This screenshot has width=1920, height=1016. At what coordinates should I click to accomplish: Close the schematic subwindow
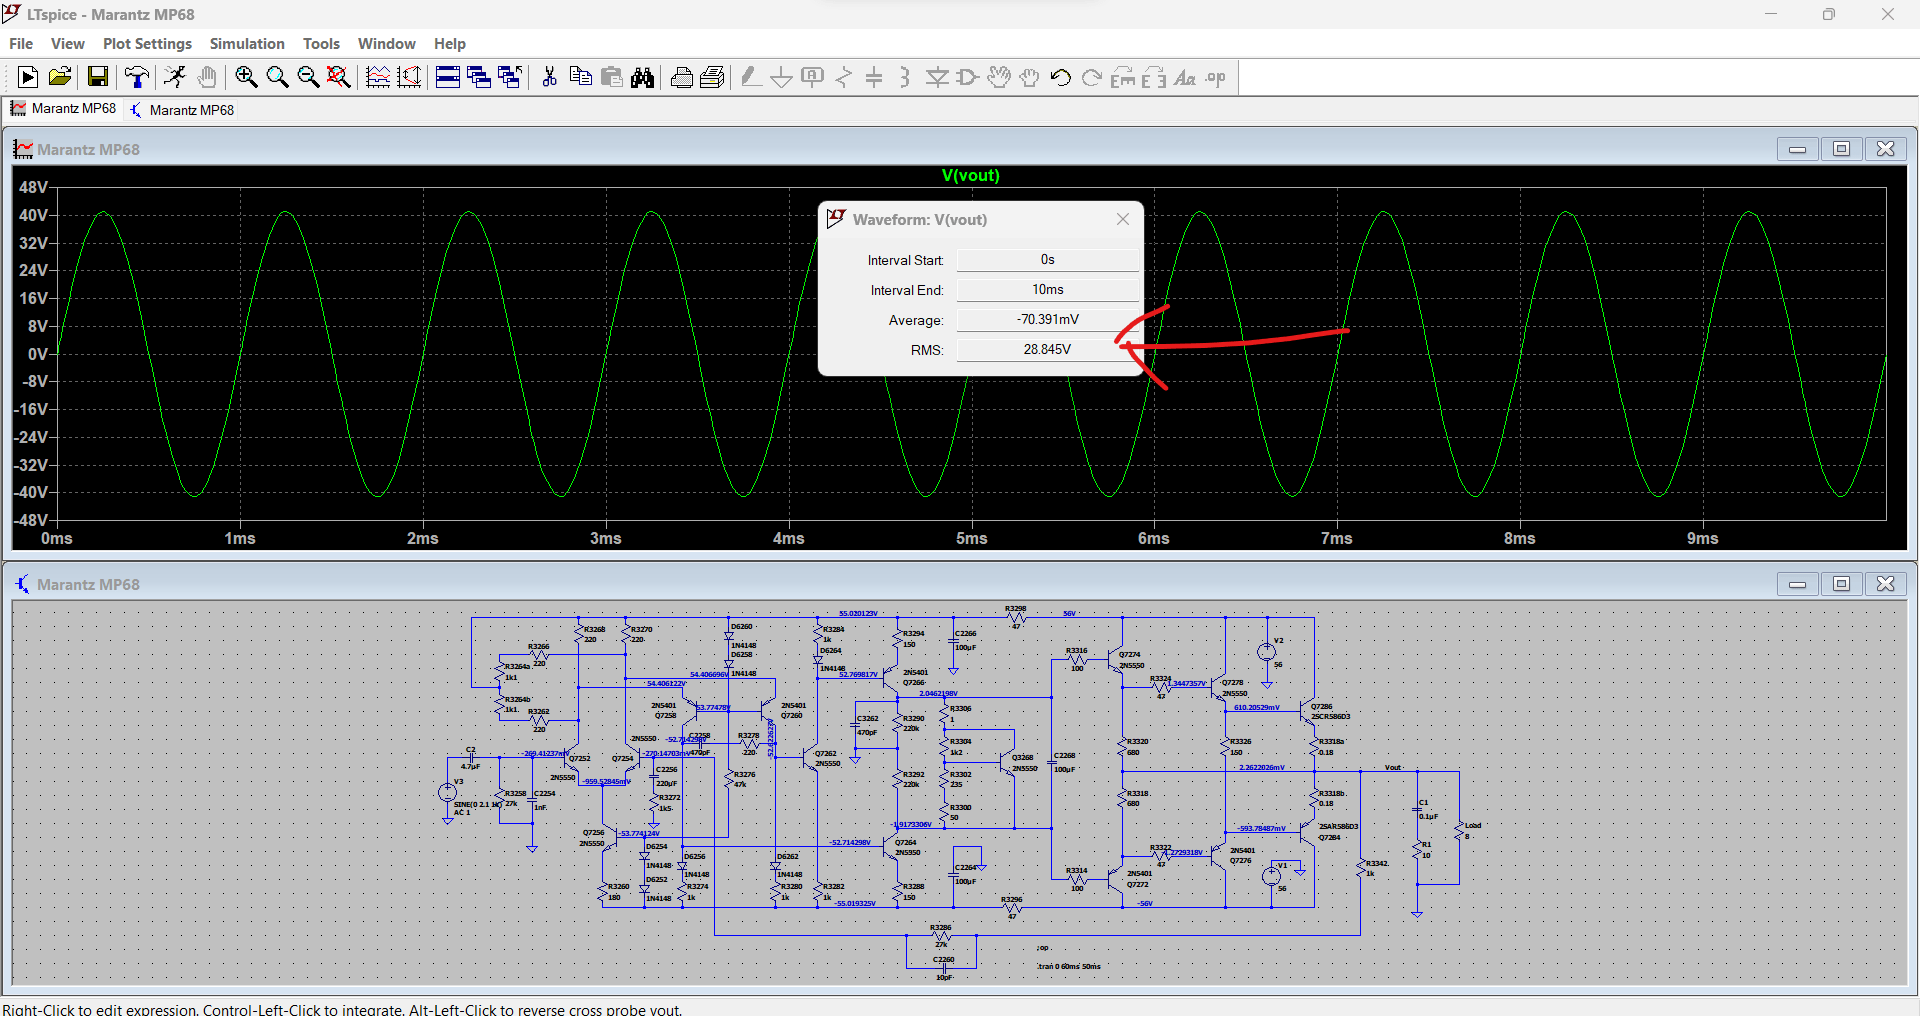click(x=1886, y=584)
